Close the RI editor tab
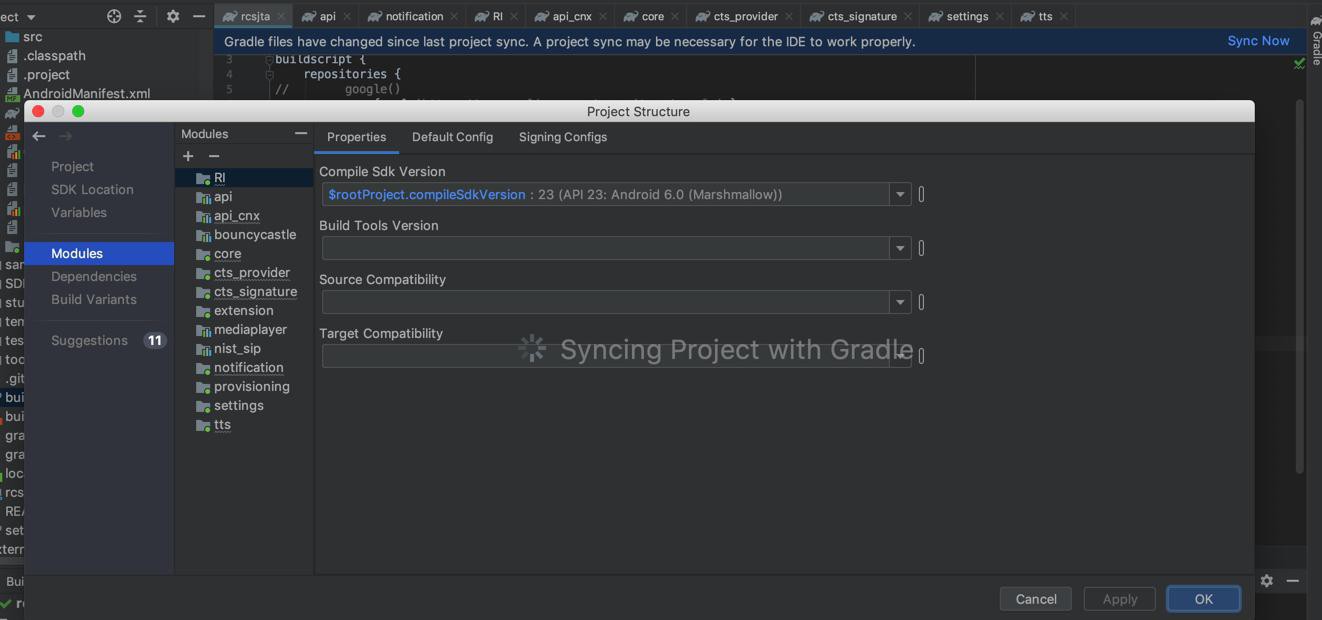This screenshot has height=620, width=1322. click(x=514, y=16)
